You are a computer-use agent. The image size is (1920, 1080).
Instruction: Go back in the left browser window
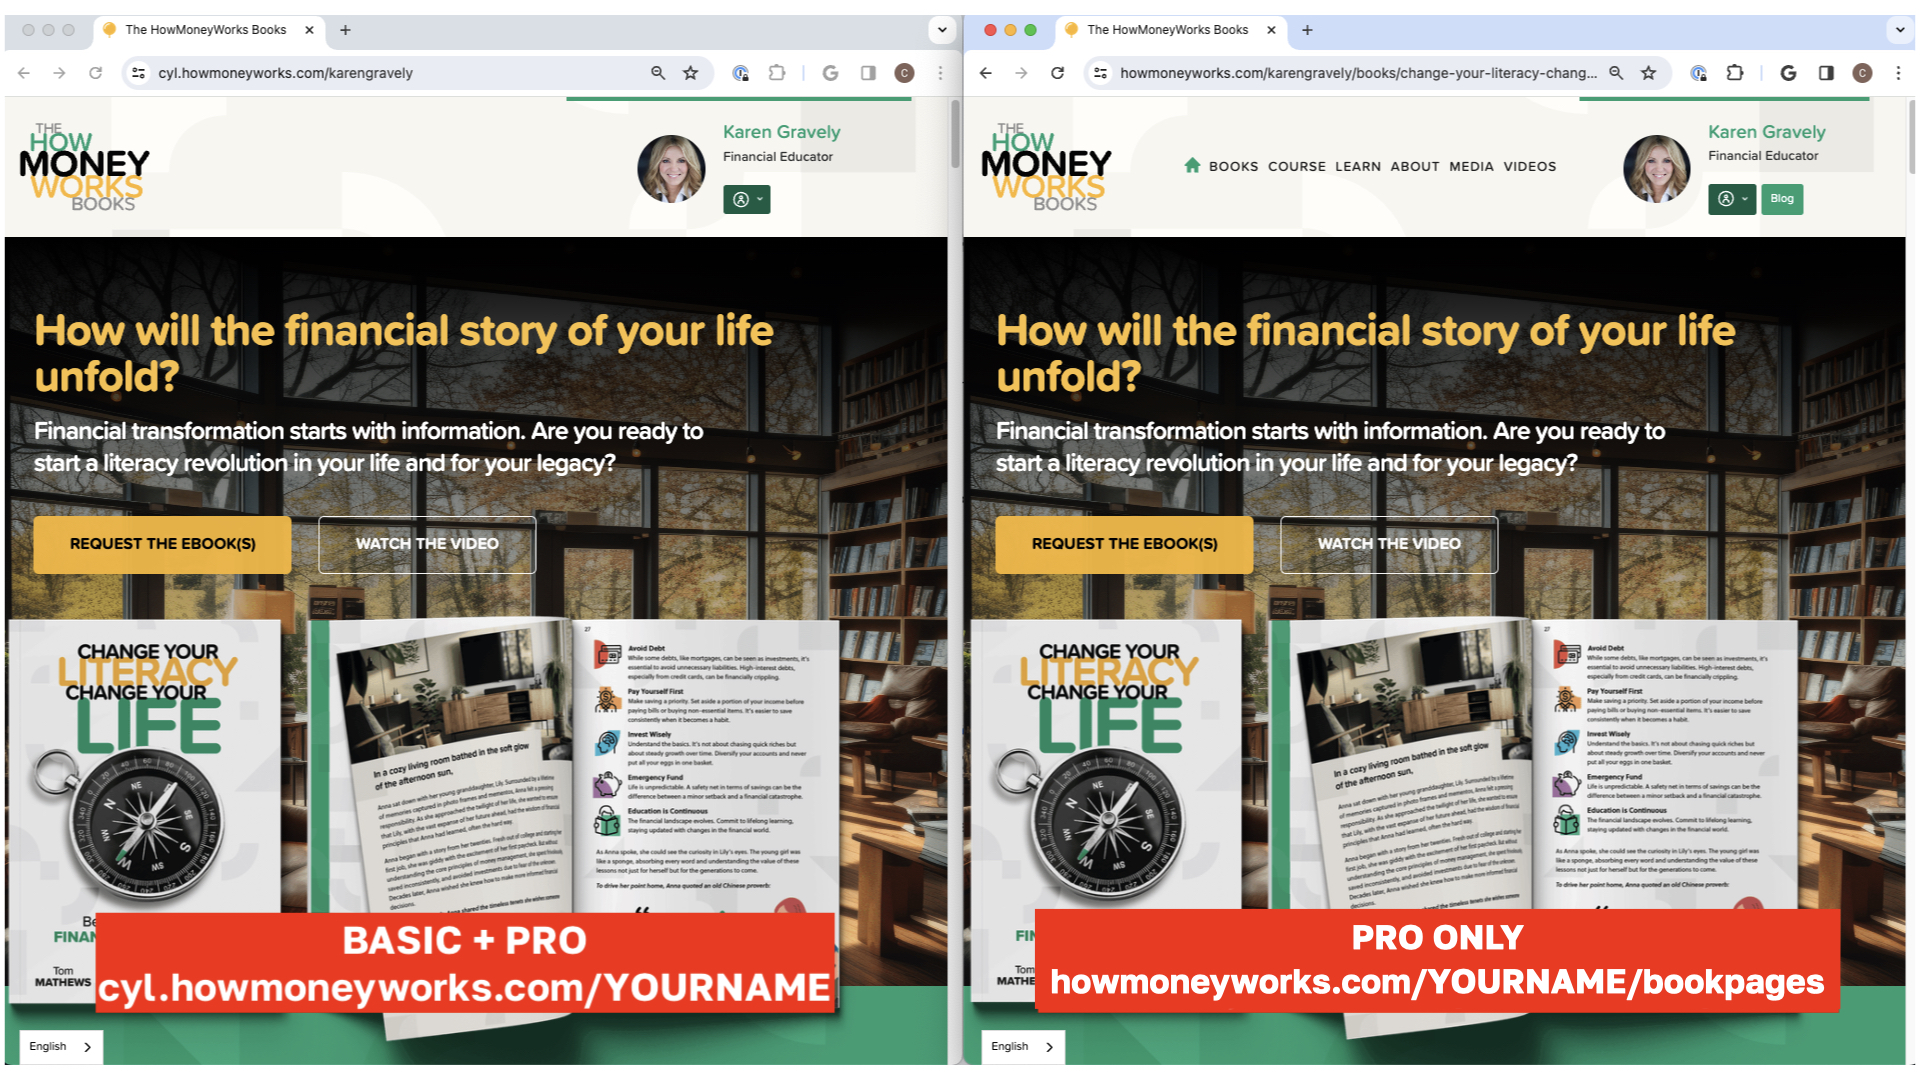point(24,73)
